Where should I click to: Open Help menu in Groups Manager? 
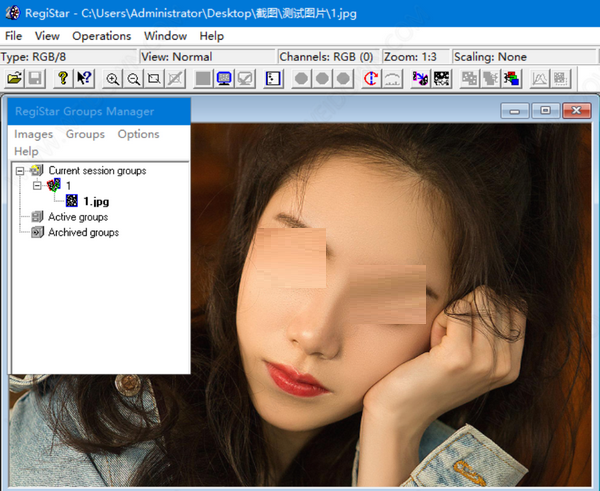[26, 151]
